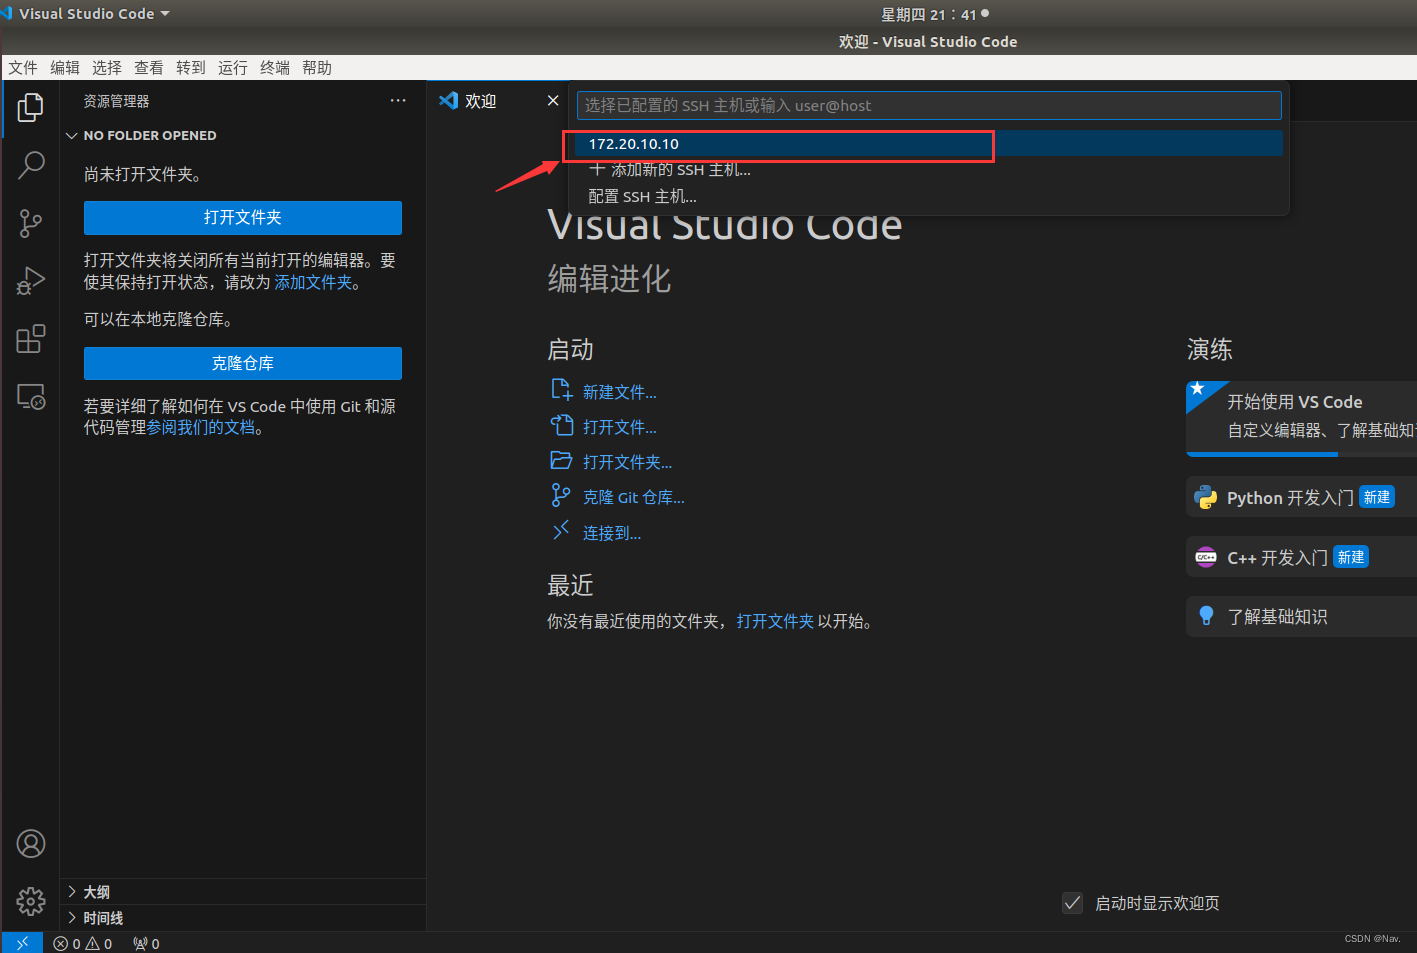The width and height of the screenshot is (1417, 953).
Task: Open the Python 开发入门 walkthrough
Action: [x=1301, y=498]
